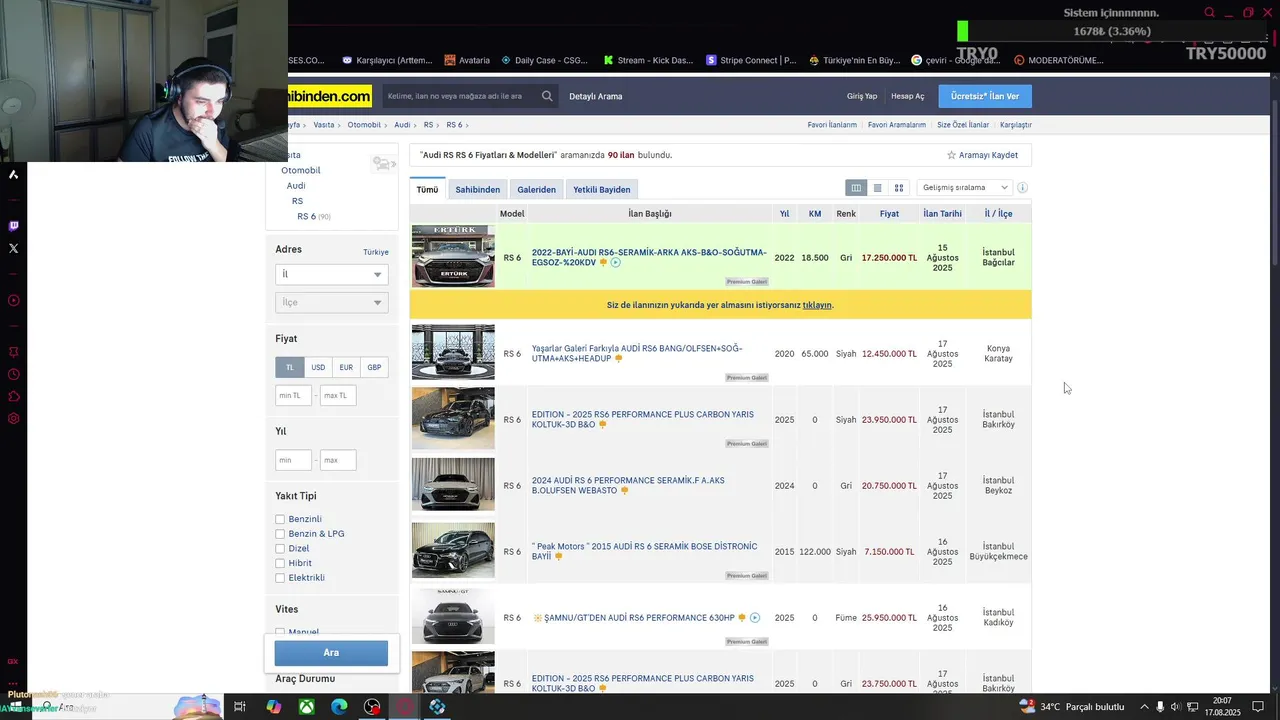This screenshot has height=720, width=1280.
Task: Open the Daily Case CSG bookmark
Action: pos(544,60)
